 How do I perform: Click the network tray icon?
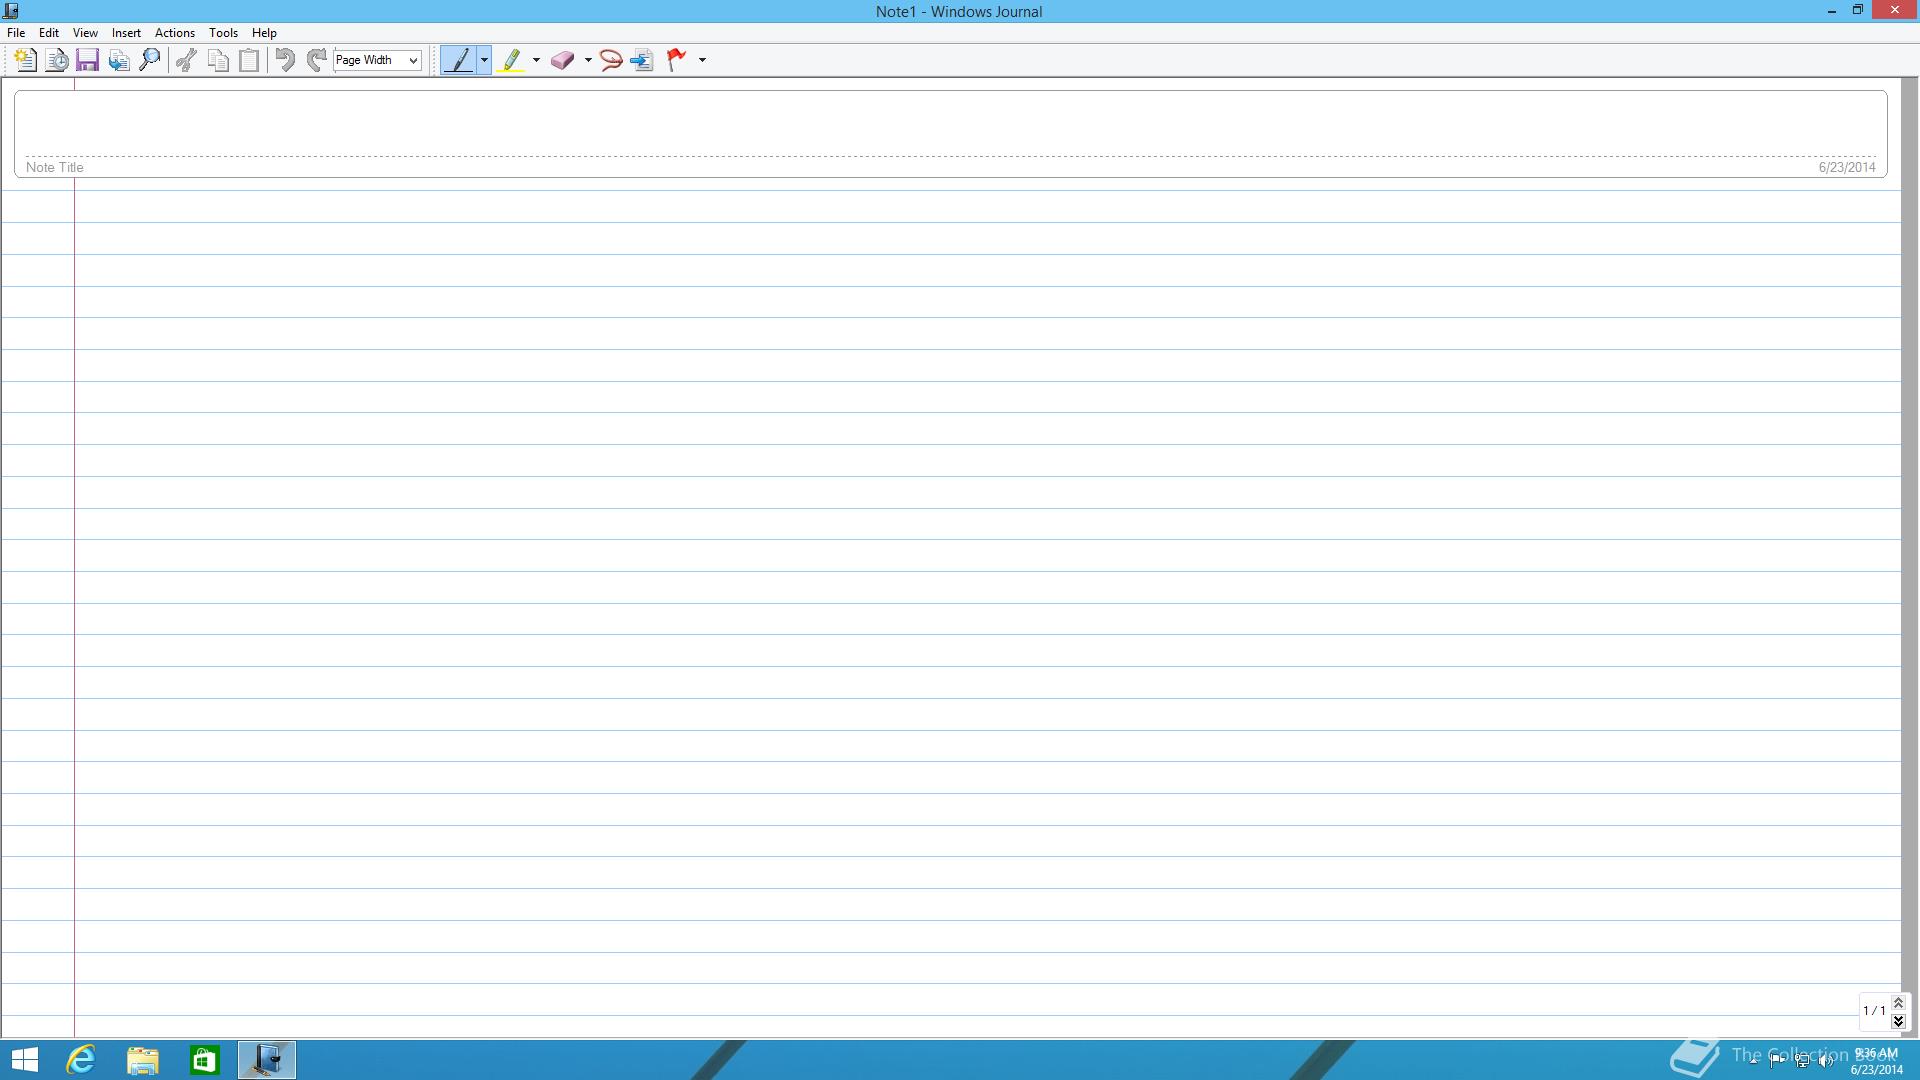click(1802, 1061)
